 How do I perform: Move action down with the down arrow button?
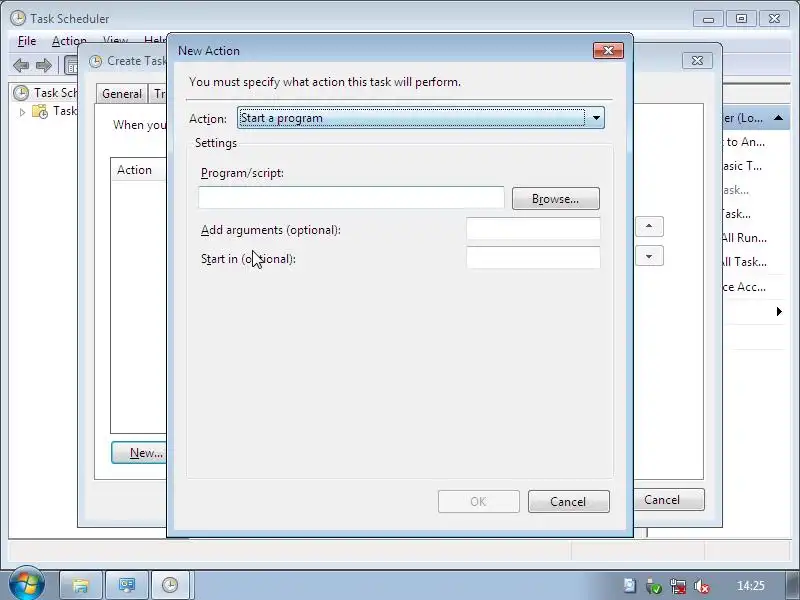click(649, 256)
